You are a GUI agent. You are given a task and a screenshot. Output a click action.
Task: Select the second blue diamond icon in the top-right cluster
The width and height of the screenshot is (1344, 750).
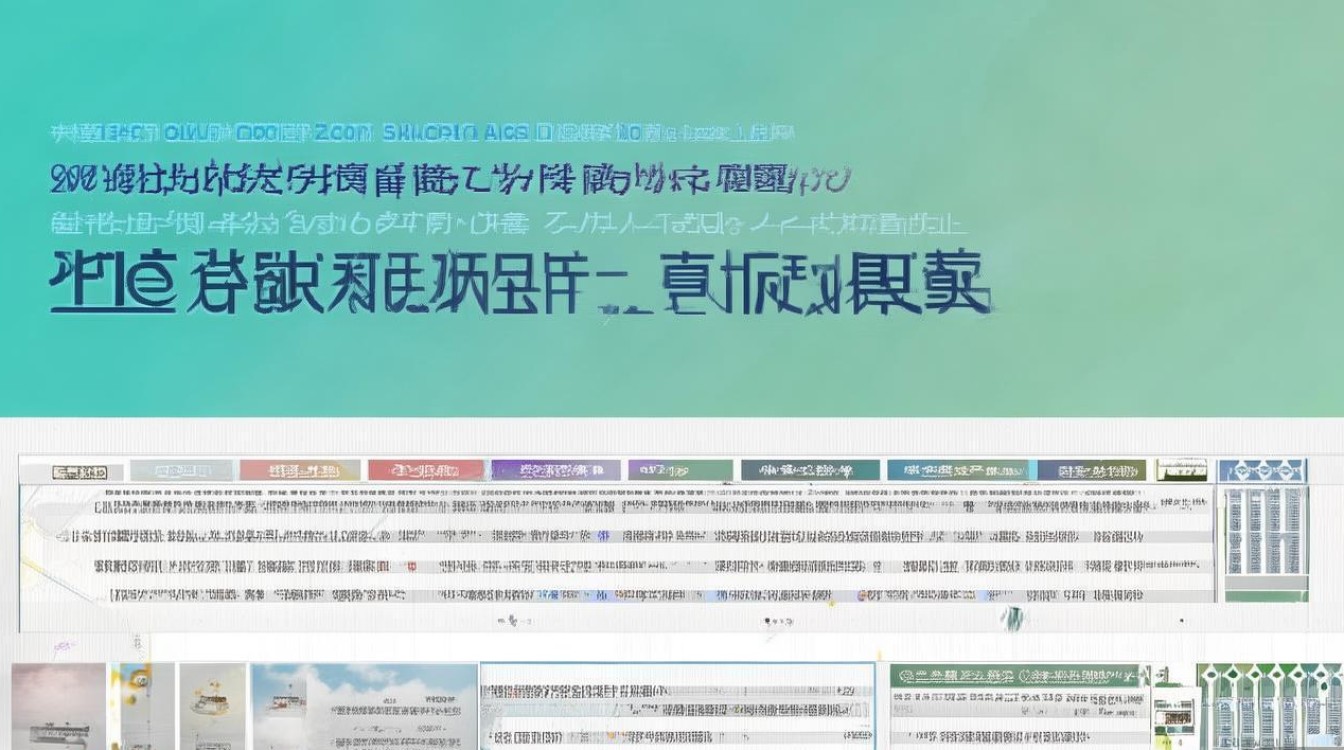point(1265,468)
